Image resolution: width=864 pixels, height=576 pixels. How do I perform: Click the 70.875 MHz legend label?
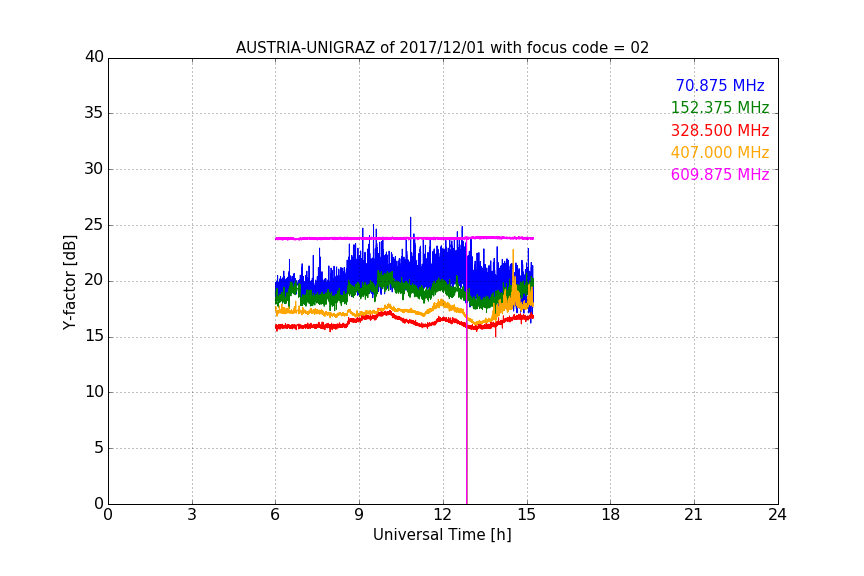click(720, 86)
